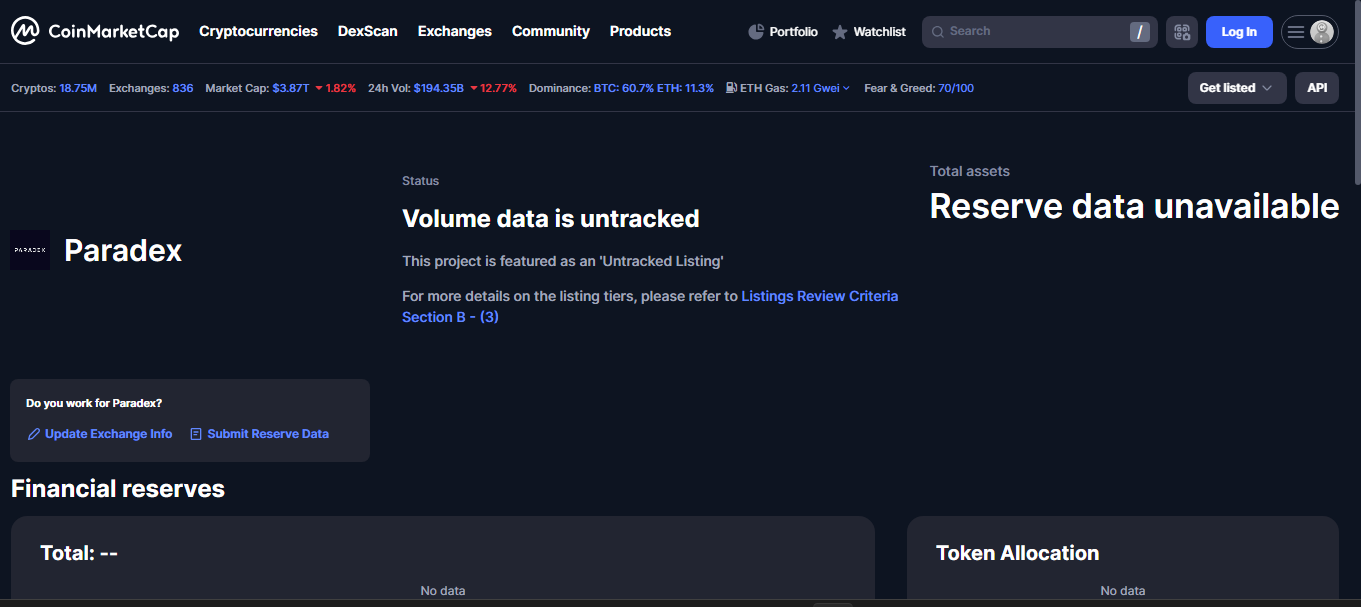1361x607 pixels.
Task: Click the 'Total: --' label
Action: (x=79, y=553)
